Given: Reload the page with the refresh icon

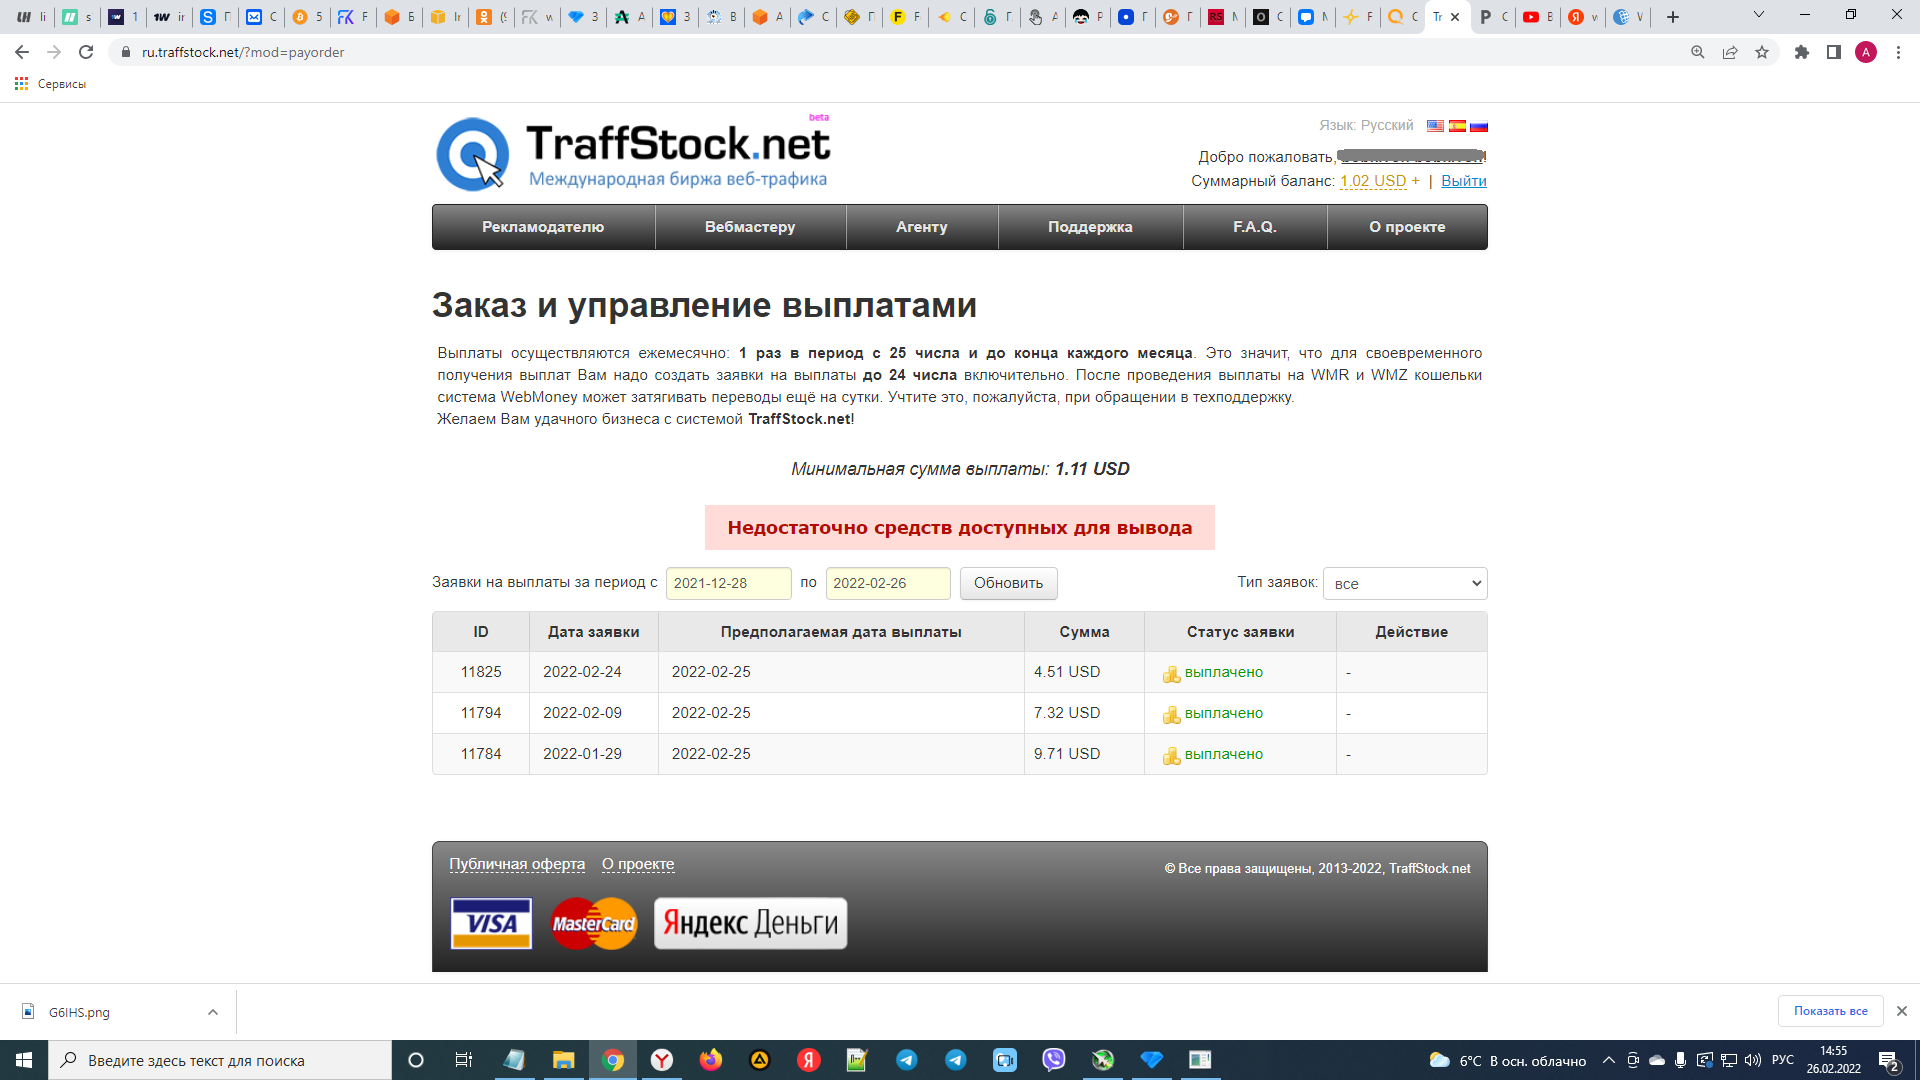Looking at the screenshot, I should 86,52.
